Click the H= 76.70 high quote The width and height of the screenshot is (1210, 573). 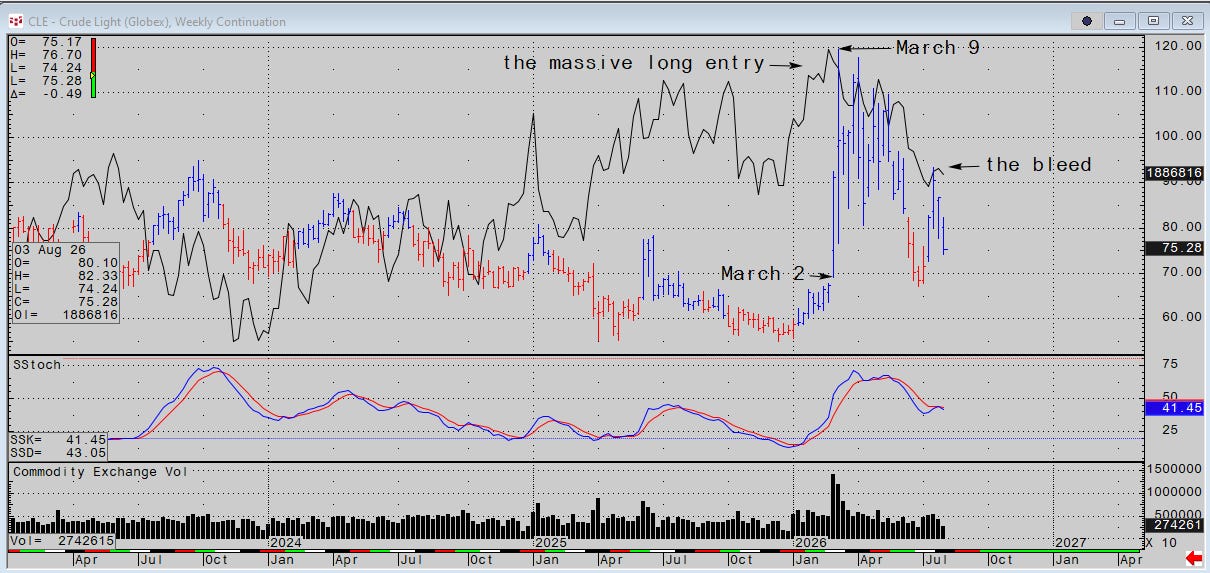coord(48,55)
